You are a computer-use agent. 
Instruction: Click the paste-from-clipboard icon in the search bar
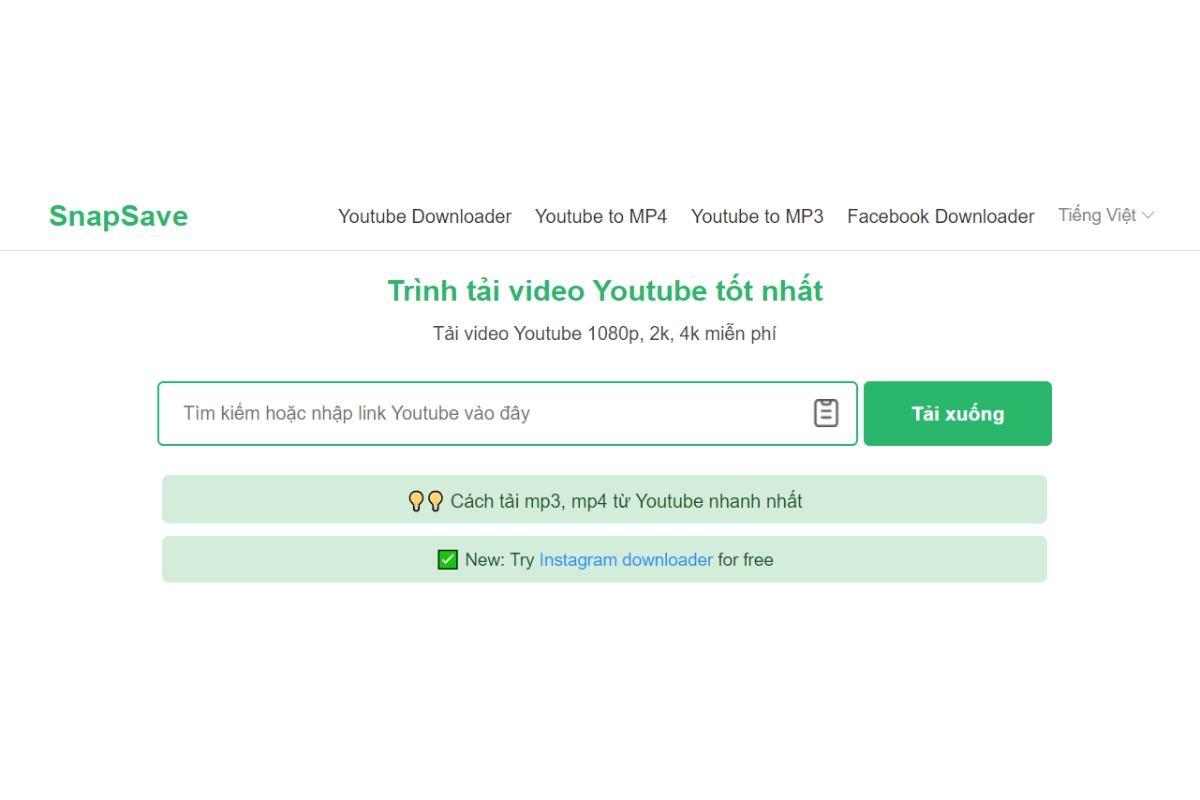(825, 413)
